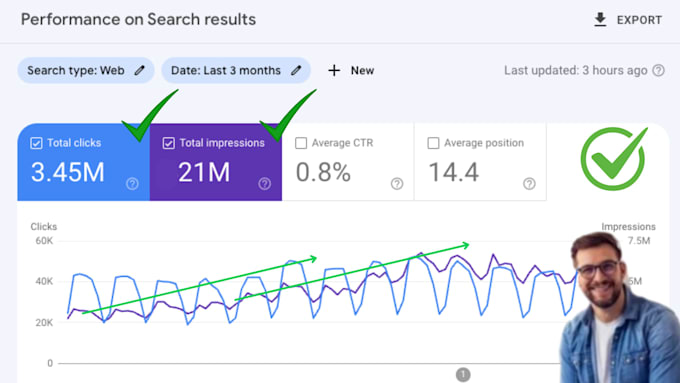The image size is (680, 383).
Task: Click the Export download icon
Action: (600, 20)
